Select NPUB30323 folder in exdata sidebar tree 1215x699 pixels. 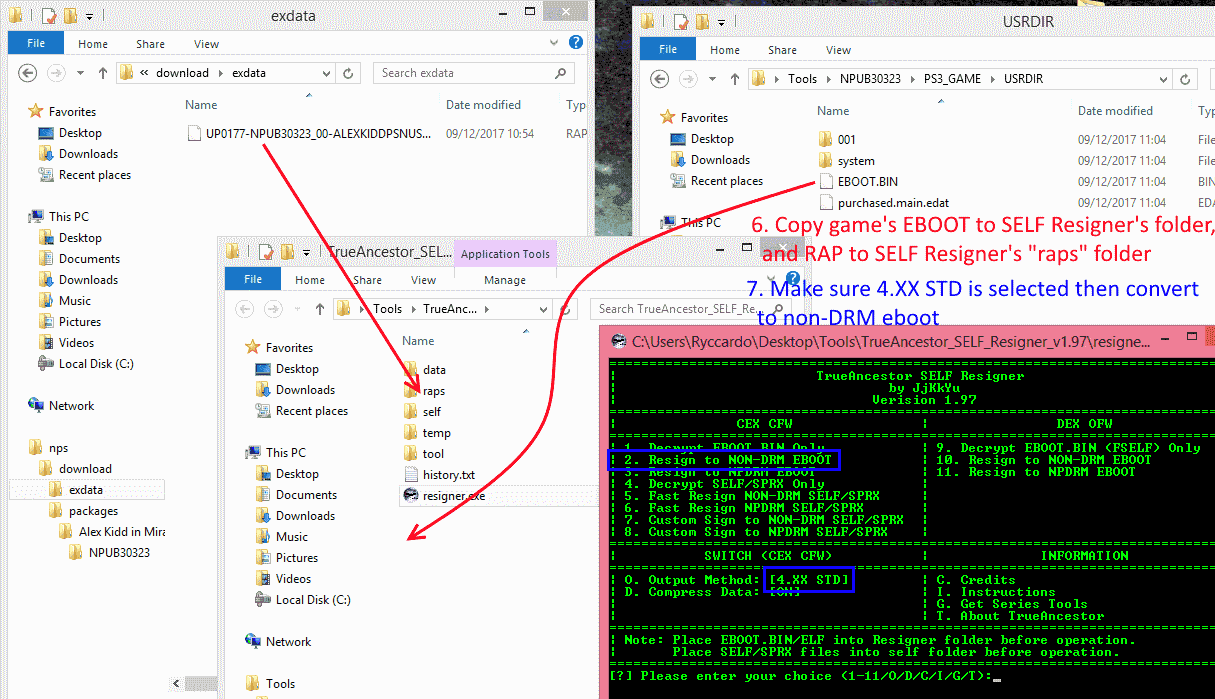(x=118, y=552)
